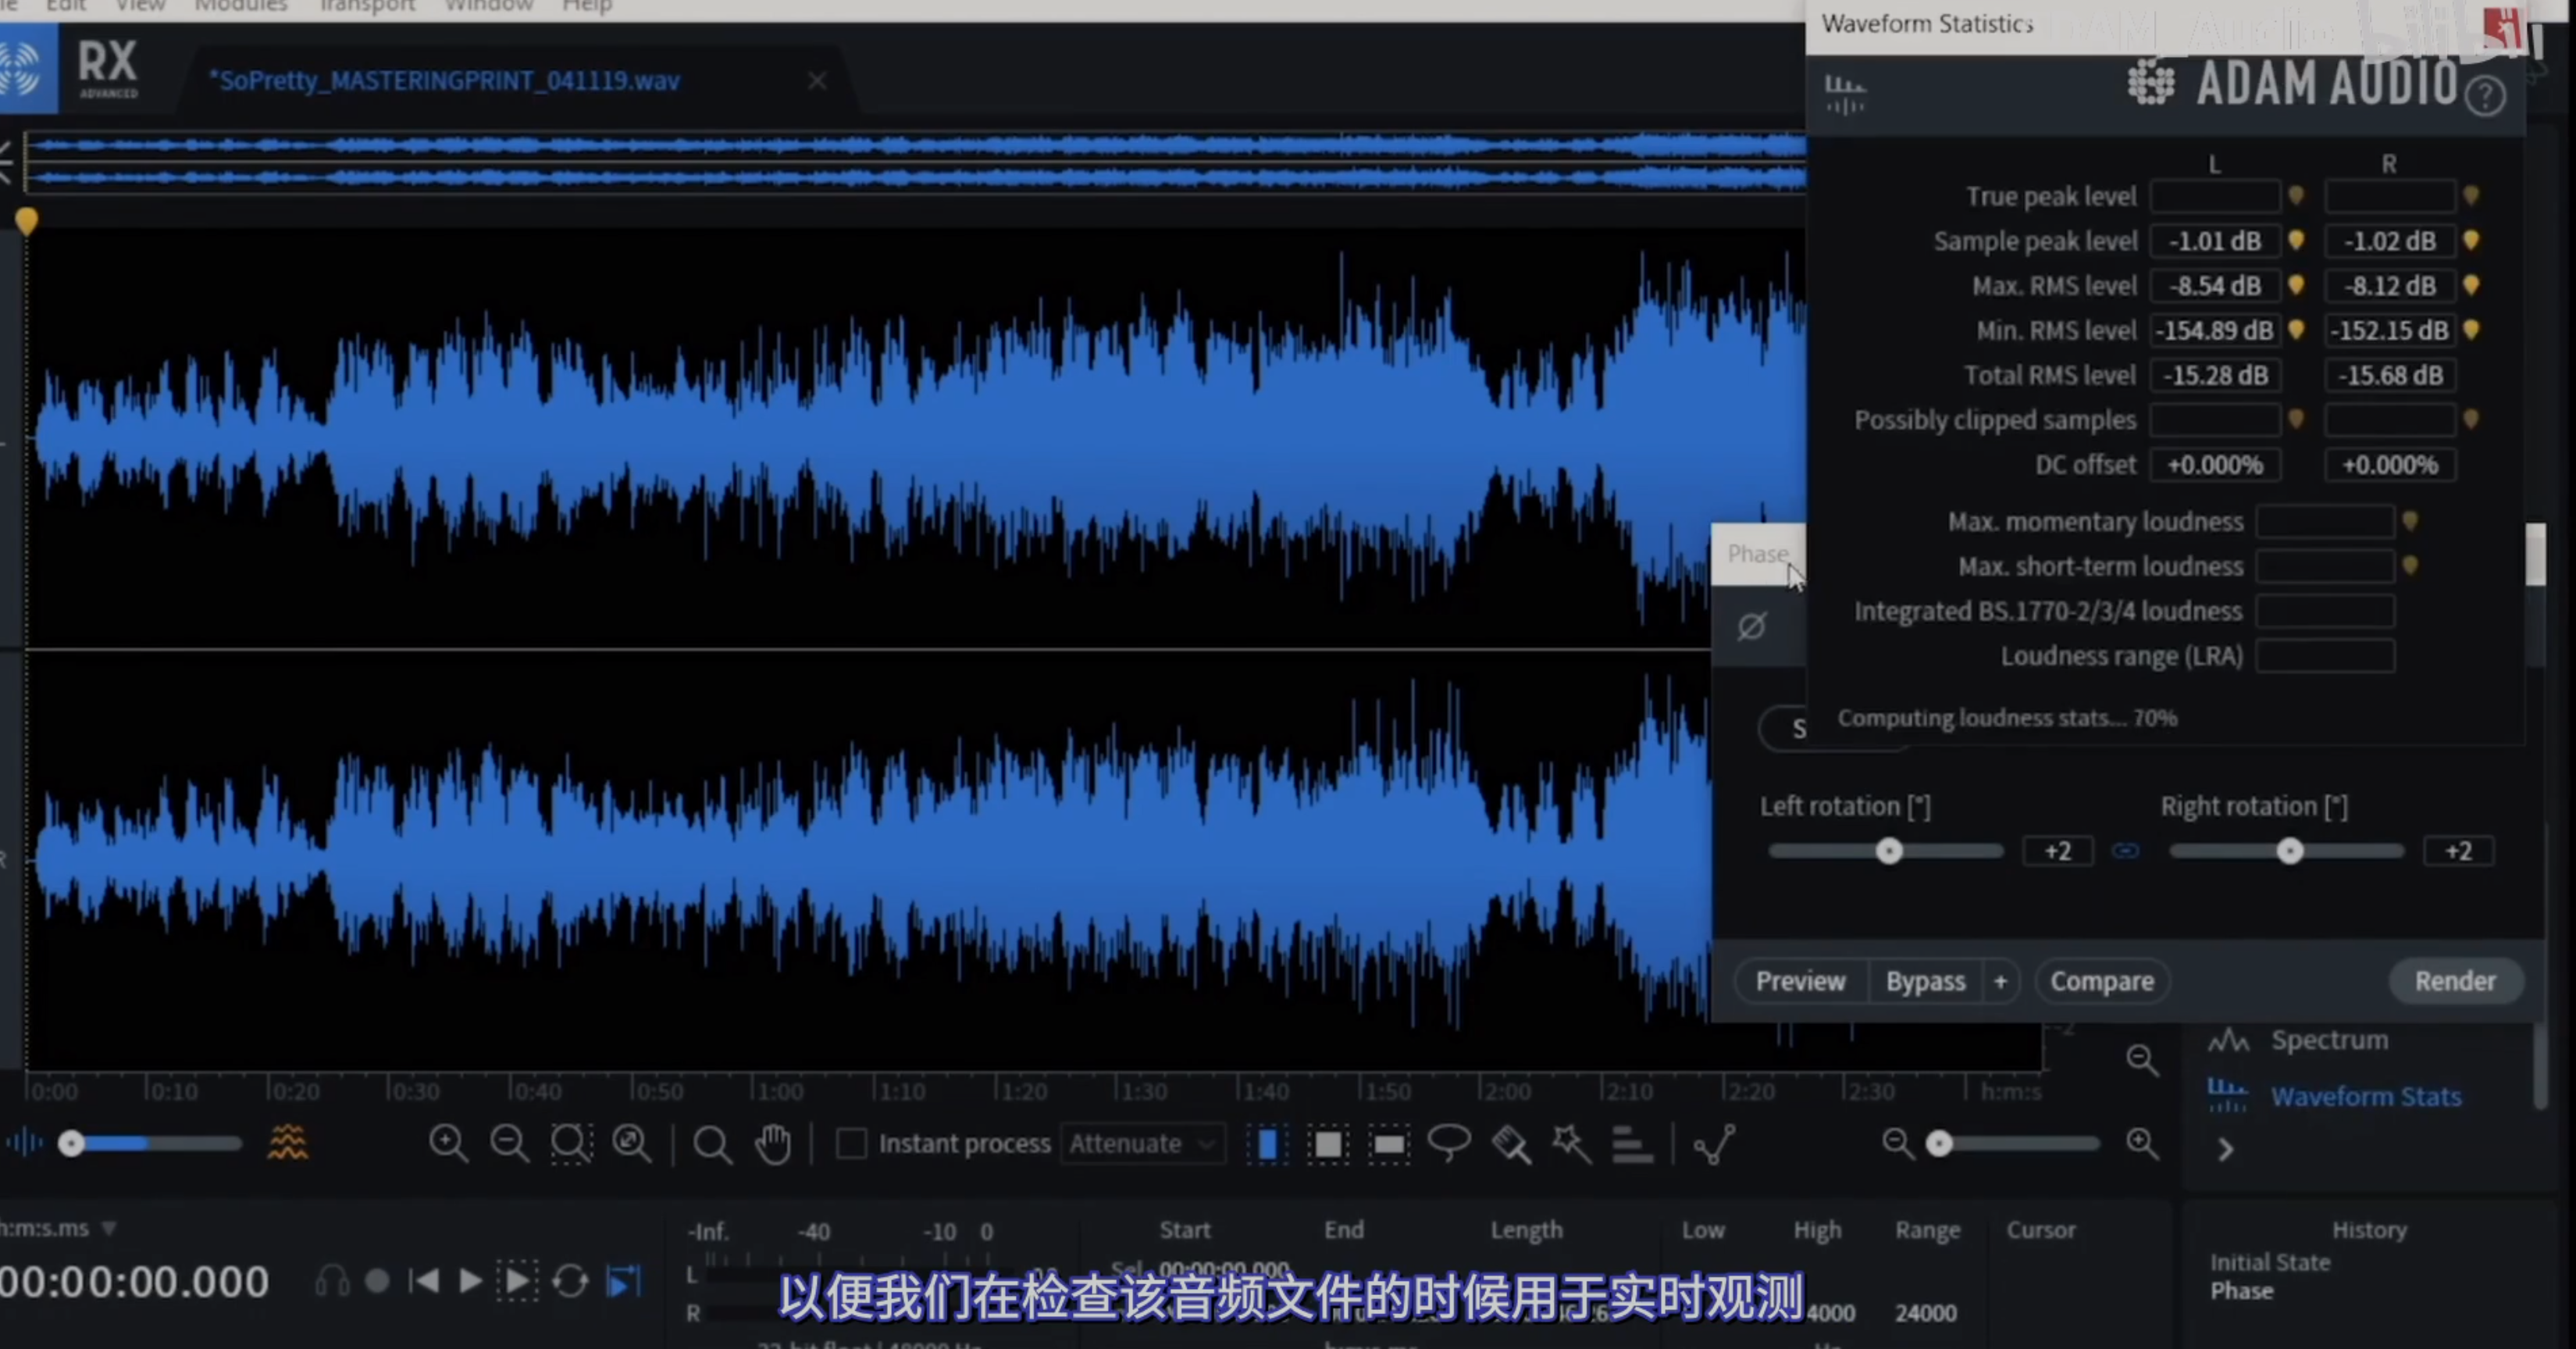Click the Left rotation slider handle
This screenshot has height=1349, width=2576.
click(x=1889, y=851)
